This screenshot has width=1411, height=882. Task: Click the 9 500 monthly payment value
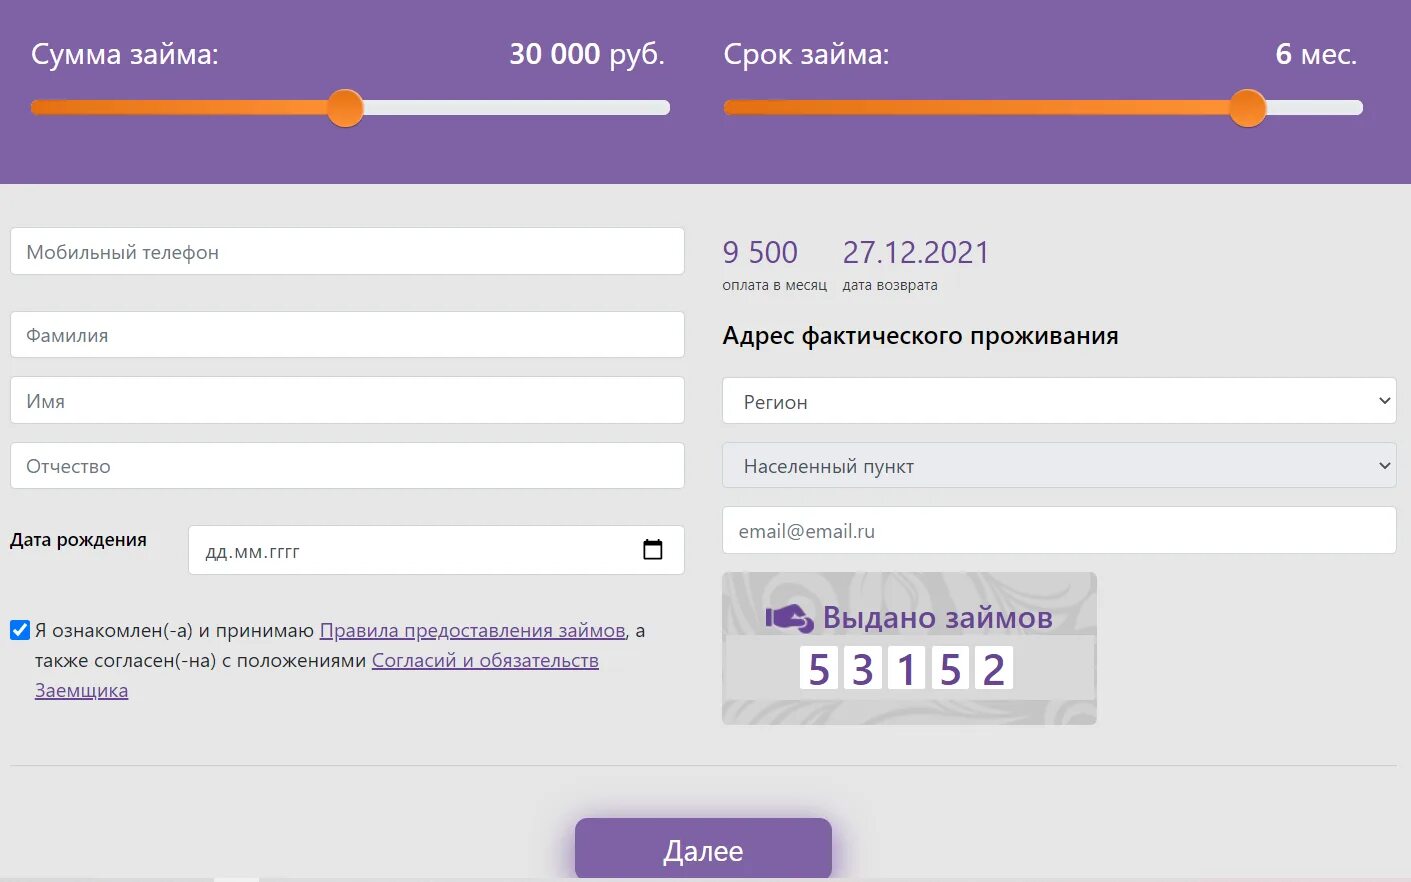[760, 252]
